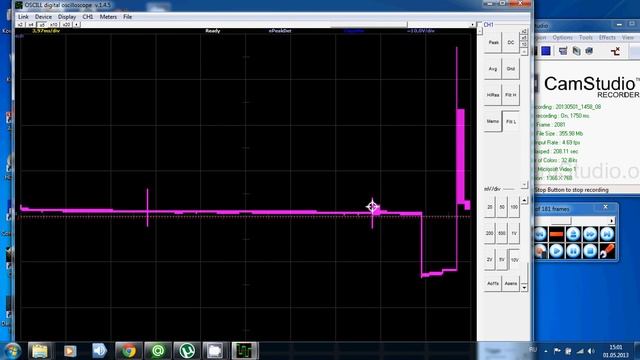Open the File menu in OSCILL
Image resolution: width=640 pixels, height=360 pixels.
[127, 17]
